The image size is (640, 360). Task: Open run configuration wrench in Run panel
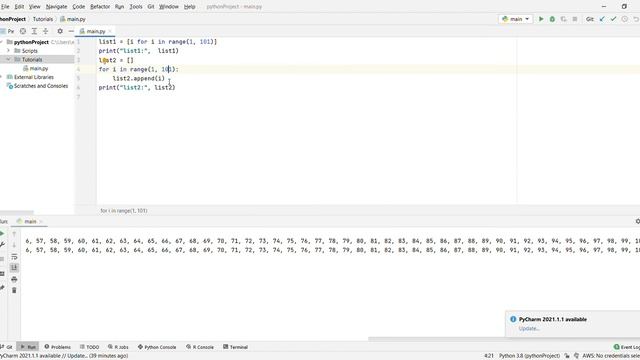pyautogui.click(x=2, y=245)
